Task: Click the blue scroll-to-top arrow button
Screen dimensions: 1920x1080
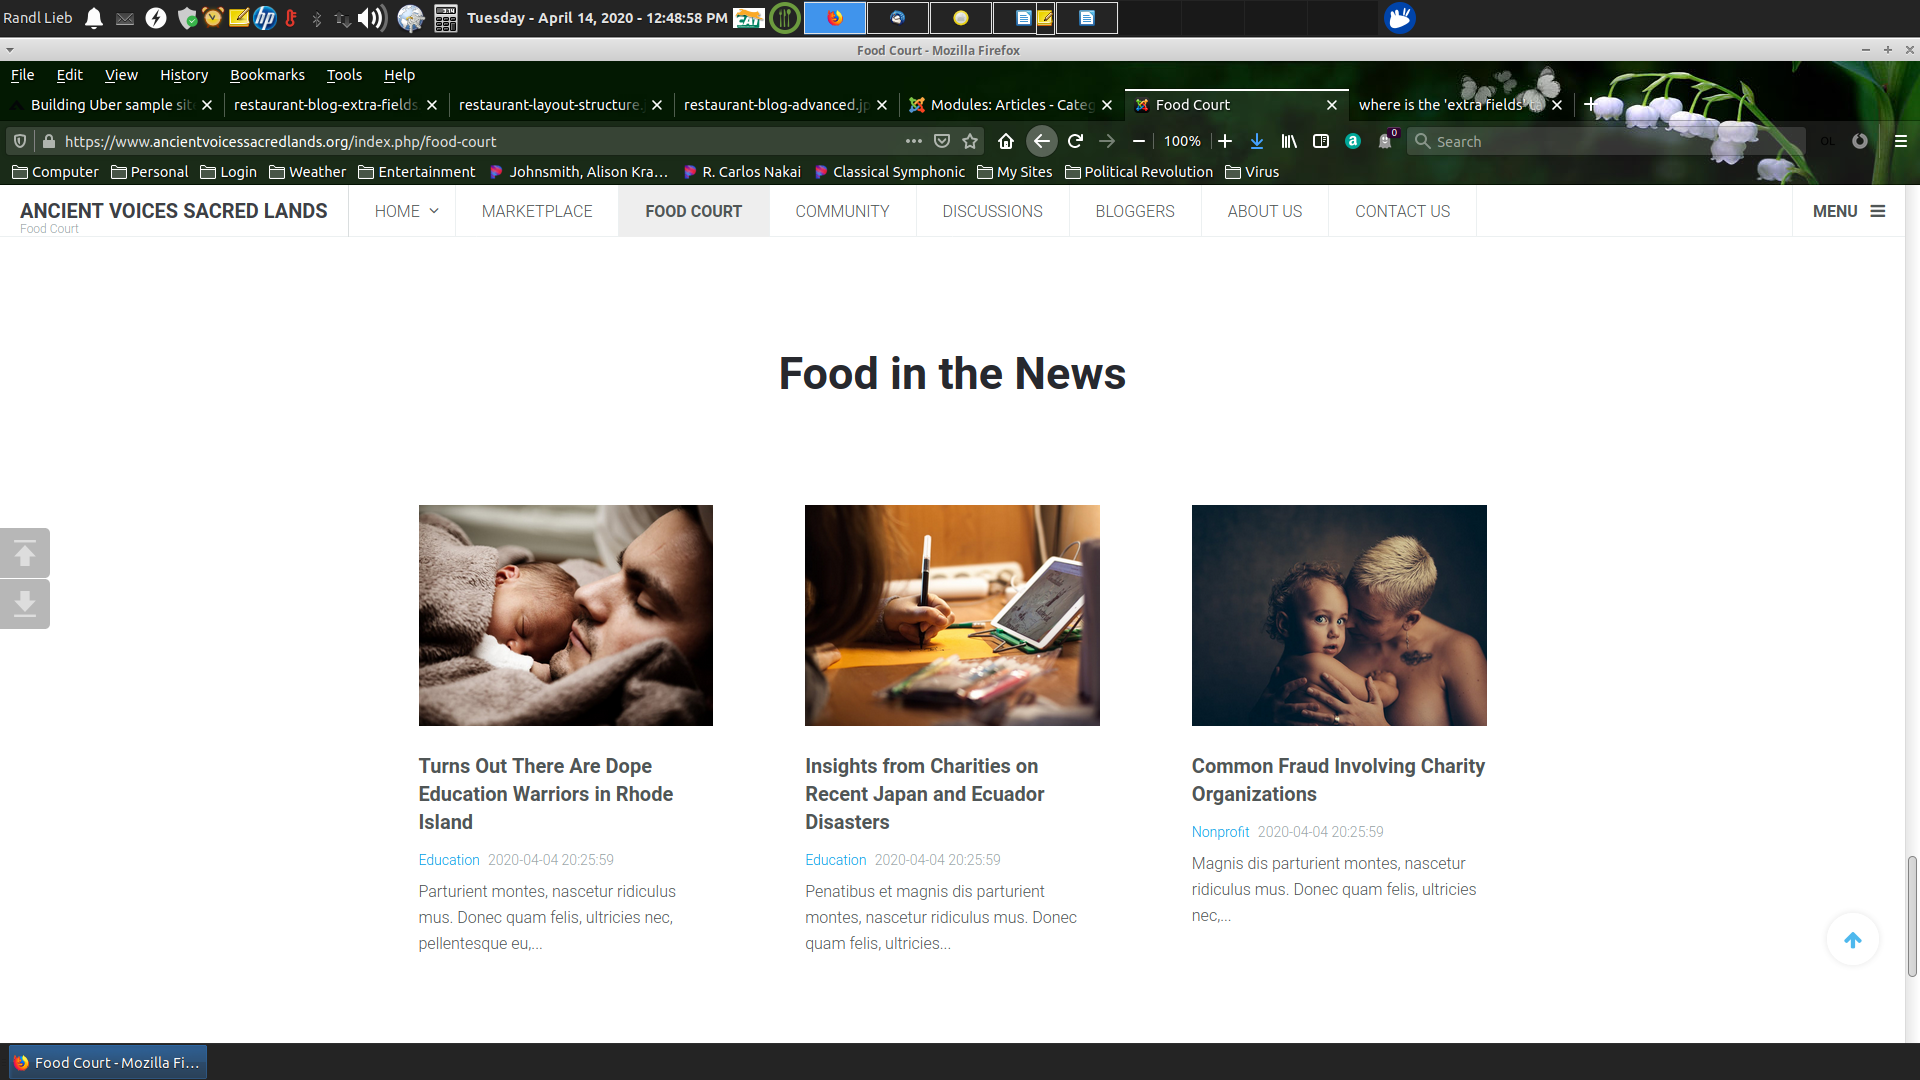Action: tap(1852, 940)
